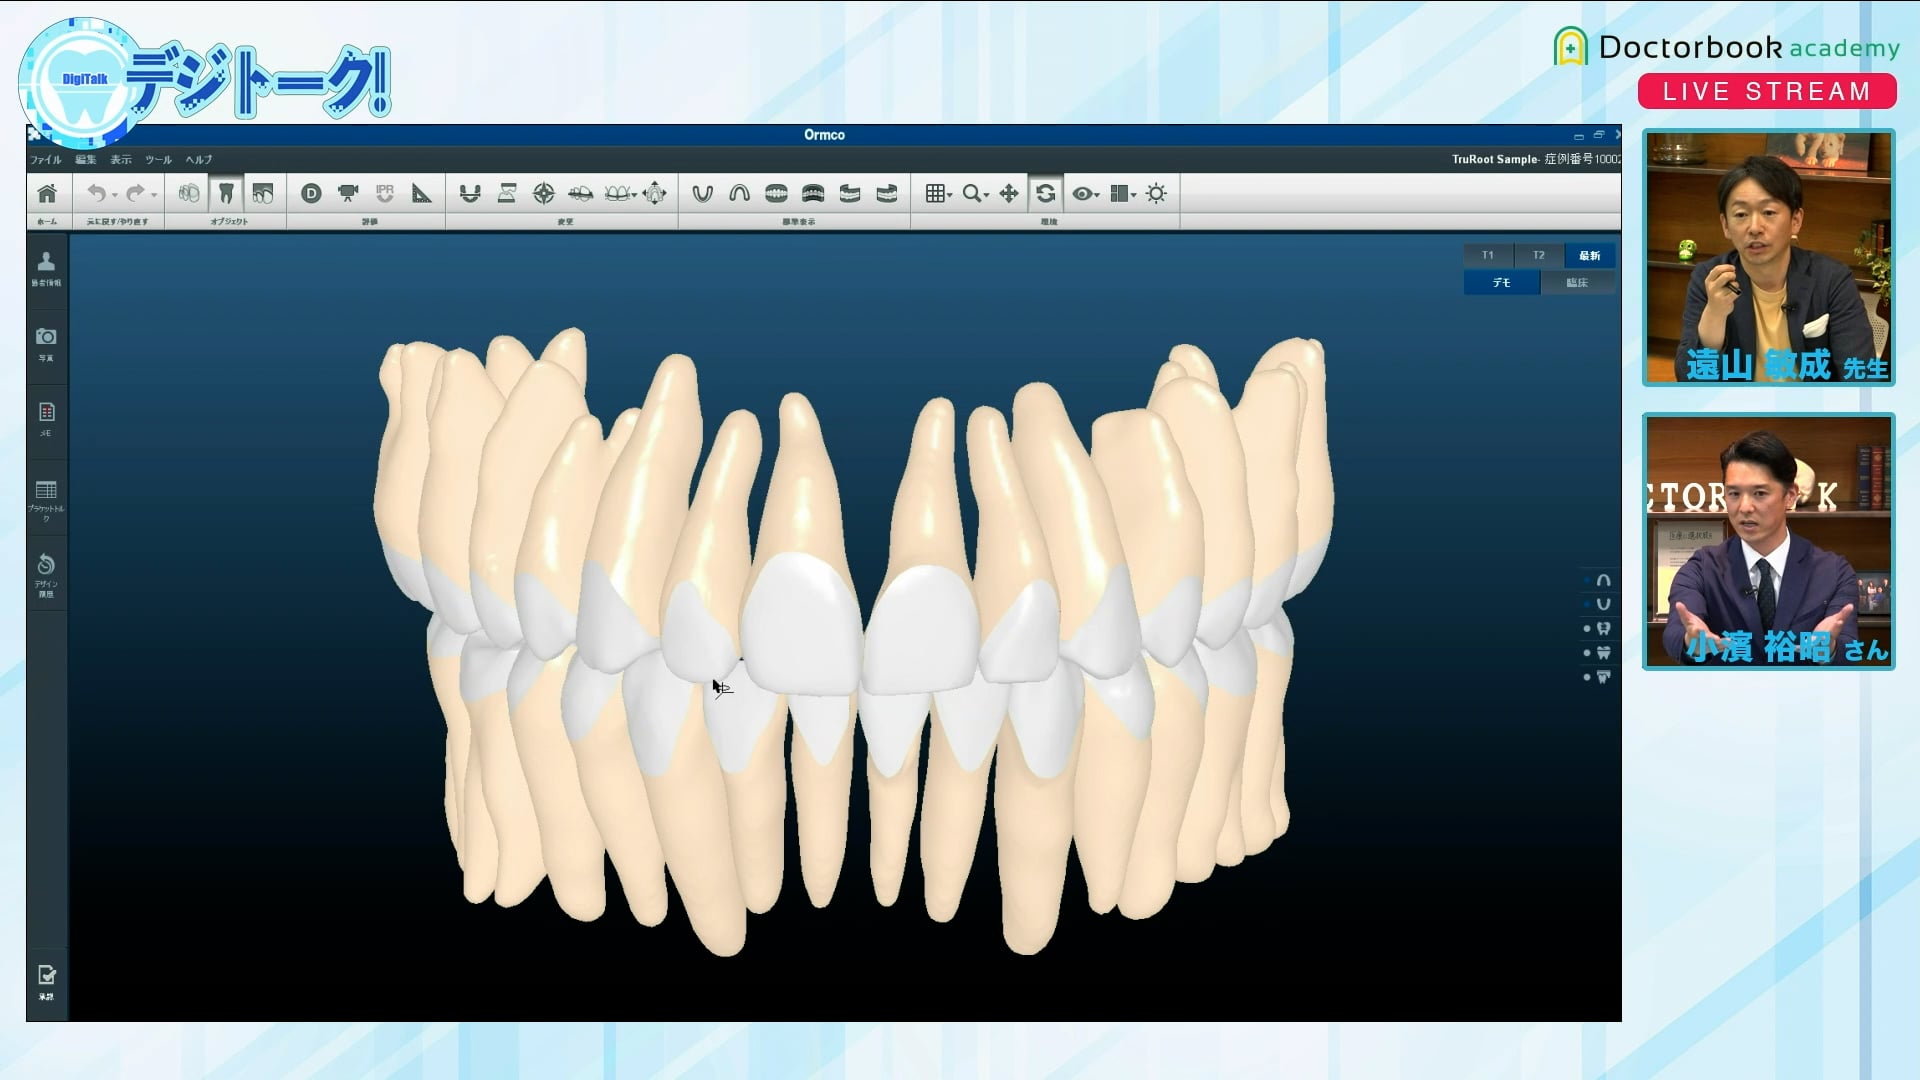Open the zoom options dropdown arrow
Image resolution: width=1920 pixels, height=1080 pixels.
987,195
